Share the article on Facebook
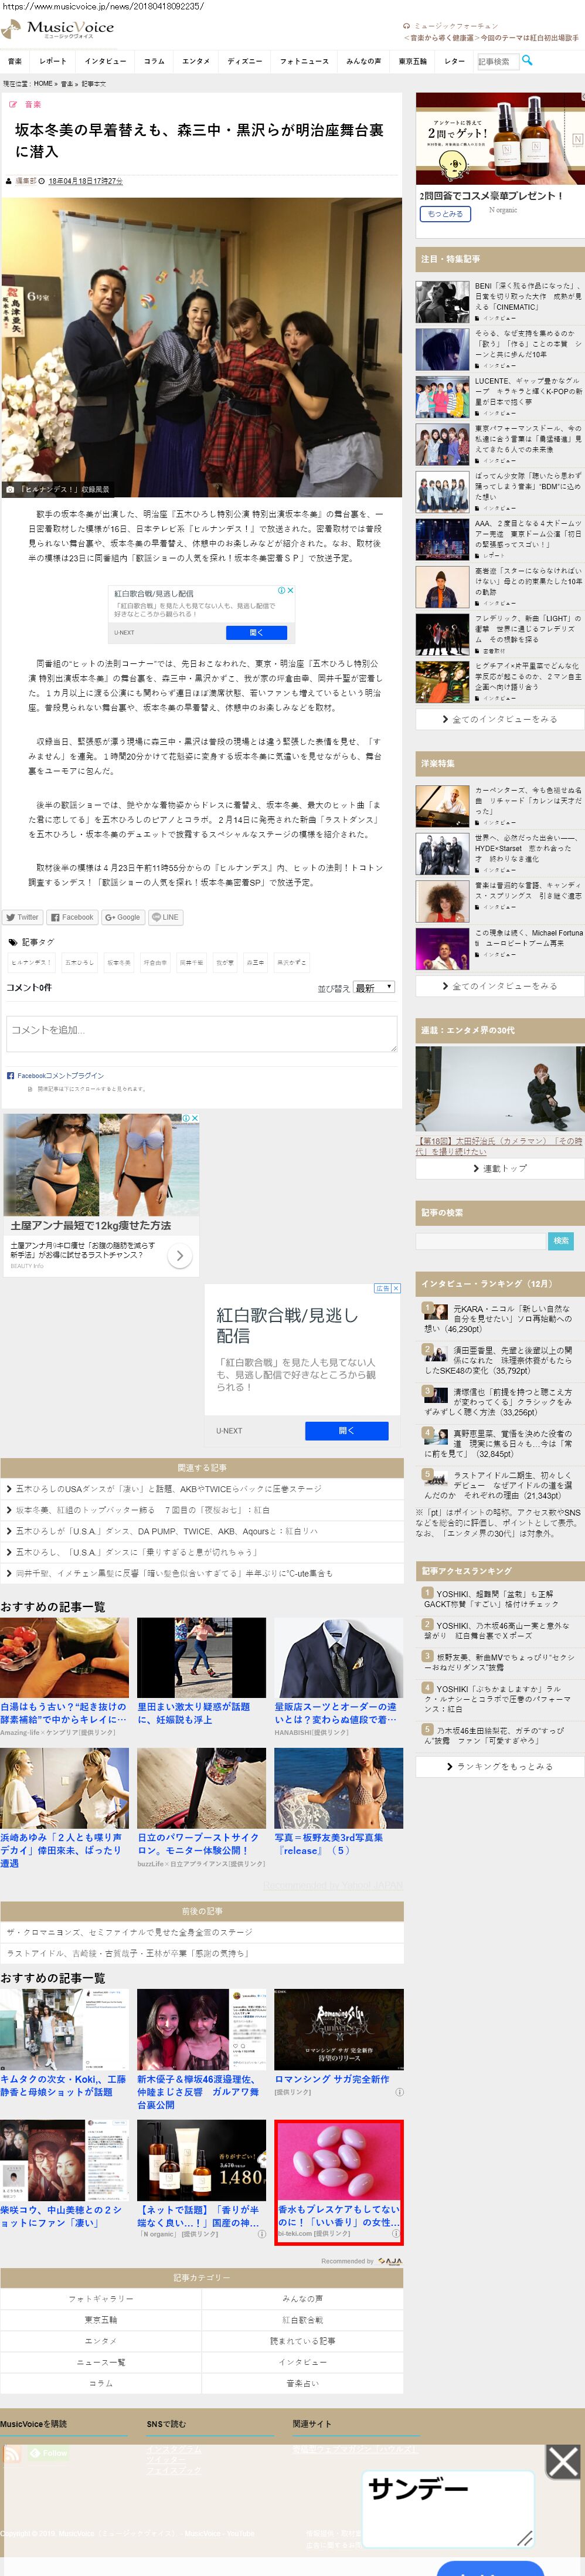Viewport: 585px width, 2576px height. point(72,917)
